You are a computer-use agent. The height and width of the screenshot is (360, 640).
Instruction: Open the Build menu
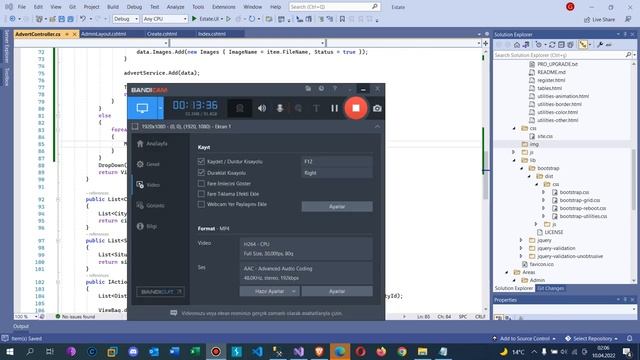point(113,7)
